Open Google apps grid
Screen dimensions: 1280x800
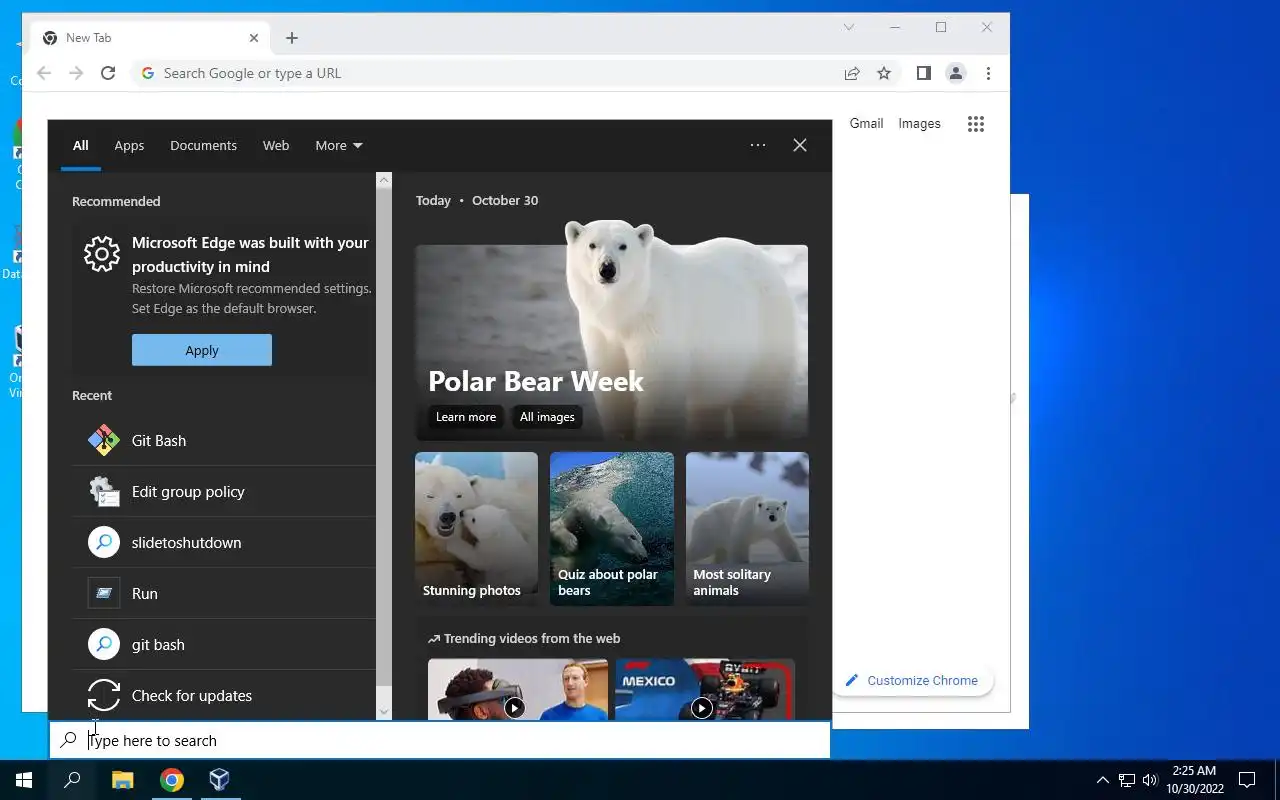tap(976, 124)
